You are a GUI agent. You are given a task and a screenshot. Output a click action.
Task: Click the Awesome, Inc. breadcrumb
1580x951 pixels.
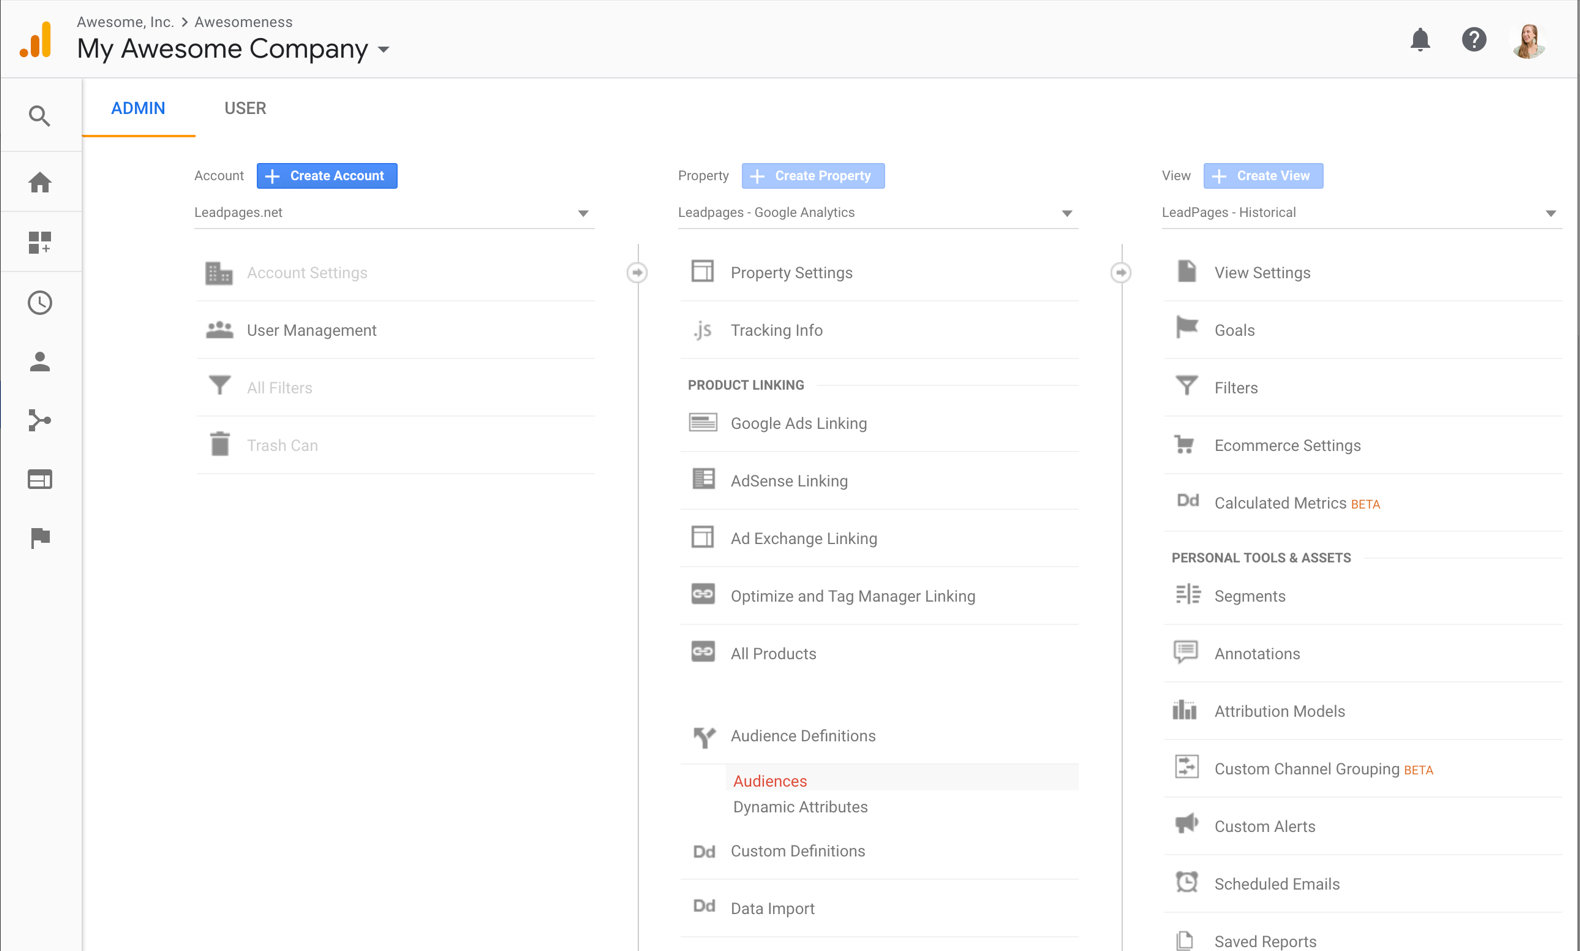click(125, 22)
